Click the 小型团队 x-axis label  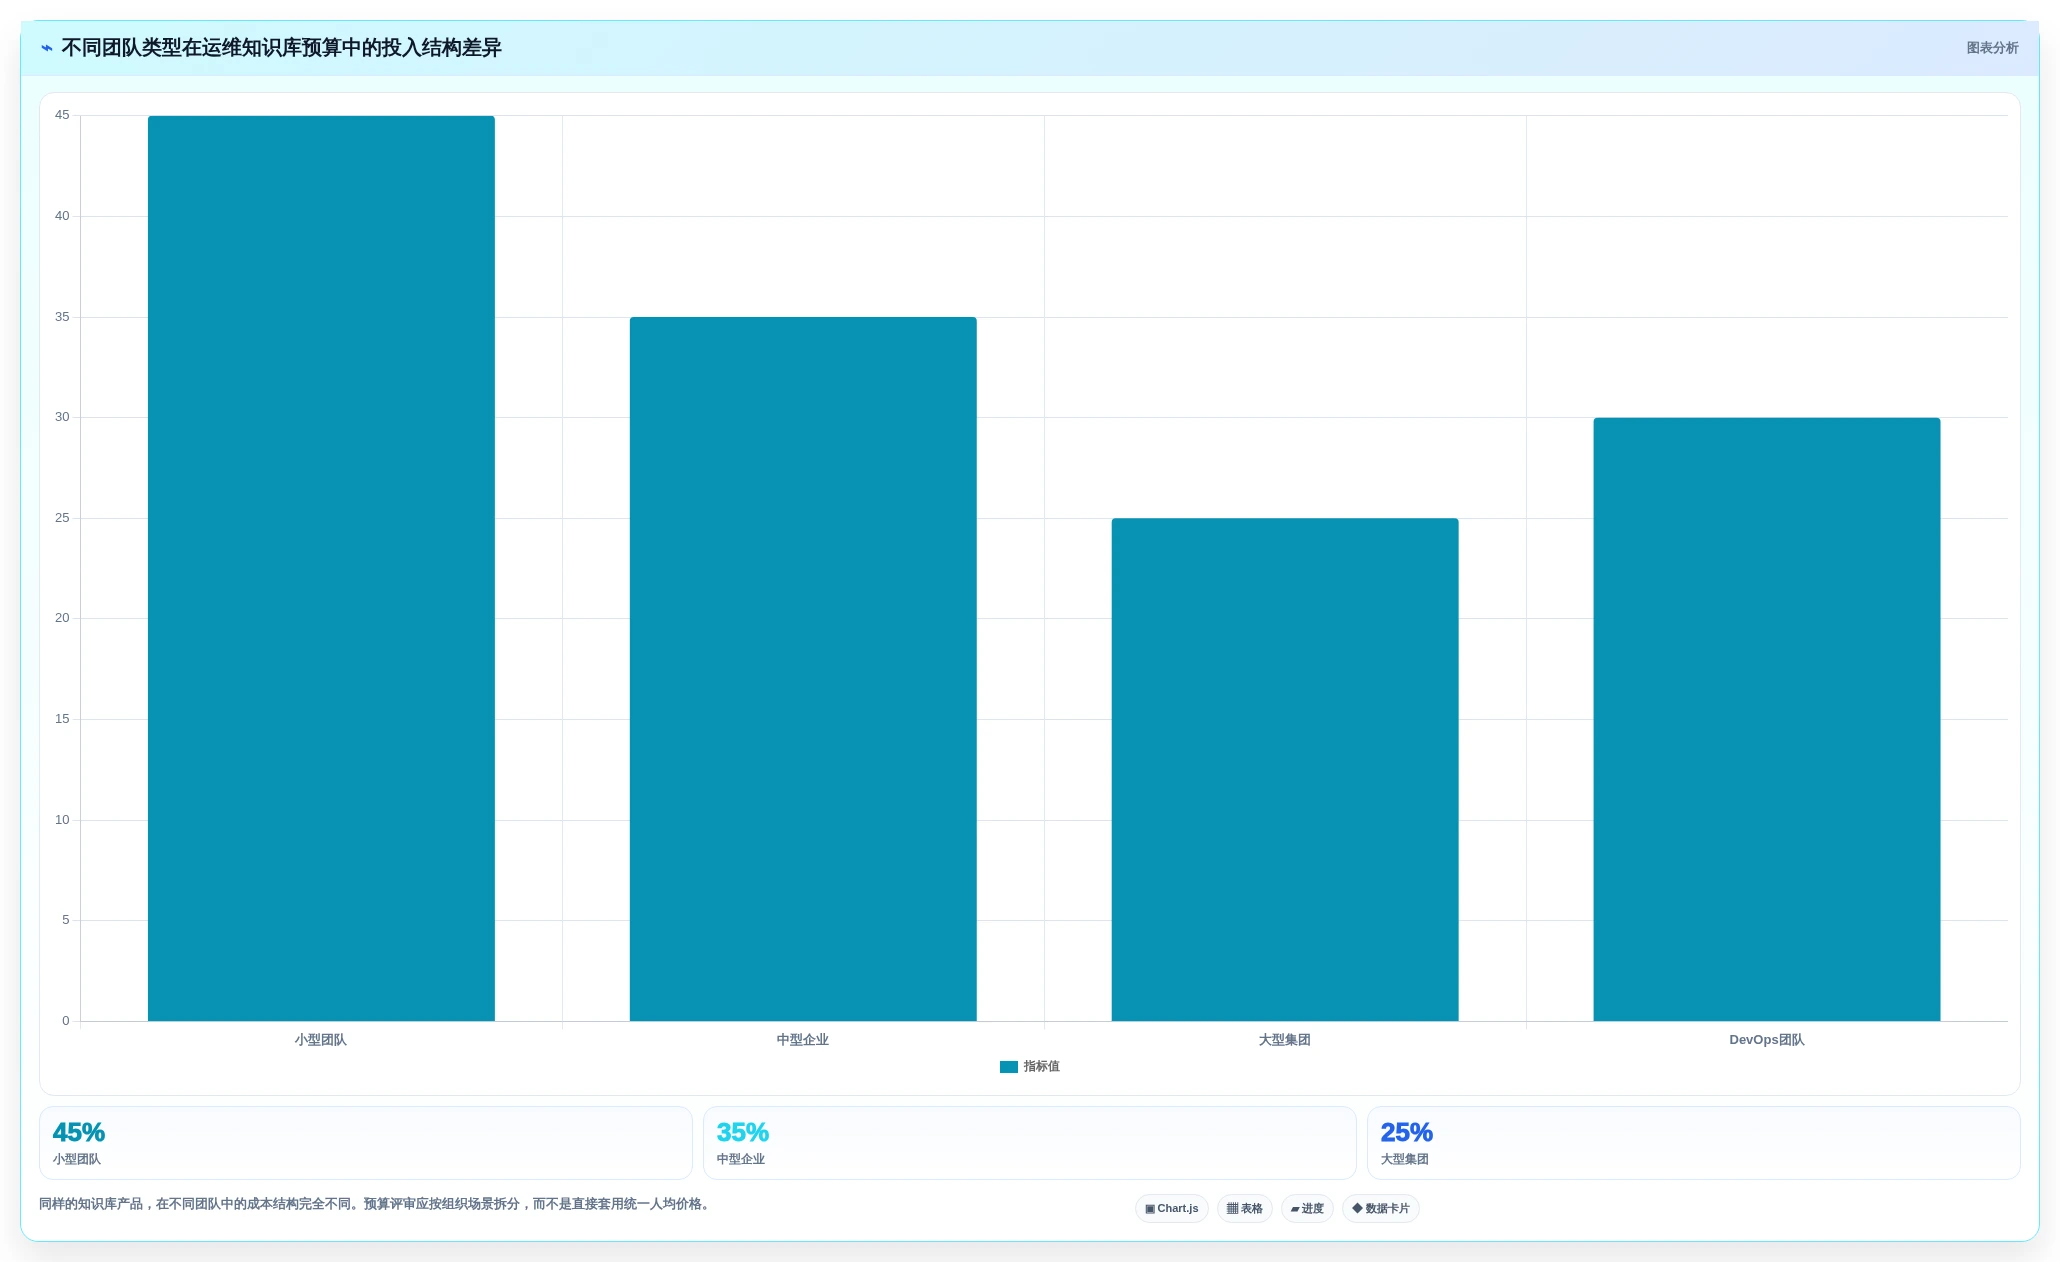(x=321, y=1040)
